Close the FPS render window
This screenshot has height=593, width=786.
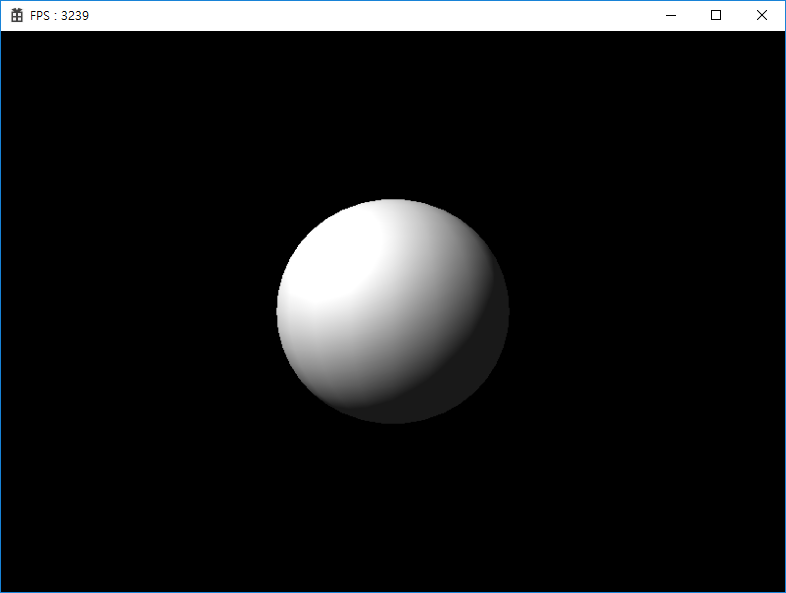tap(761, 16)
